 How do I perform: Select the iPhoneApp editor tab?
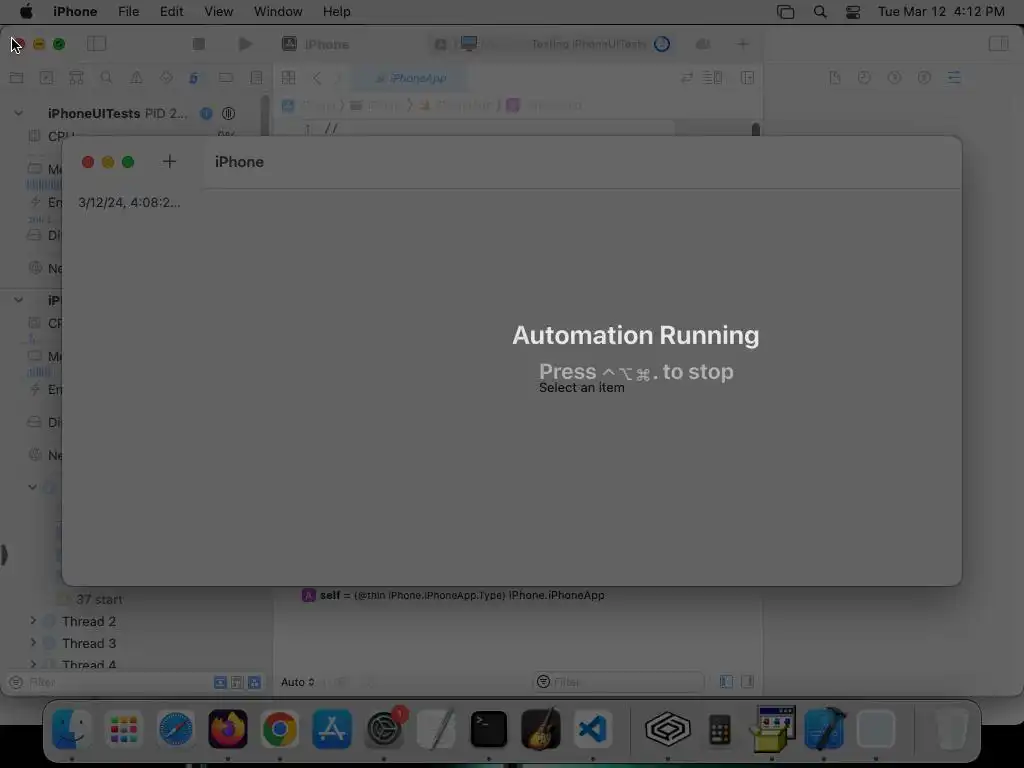pyautogui.click(x=411, y=78)
